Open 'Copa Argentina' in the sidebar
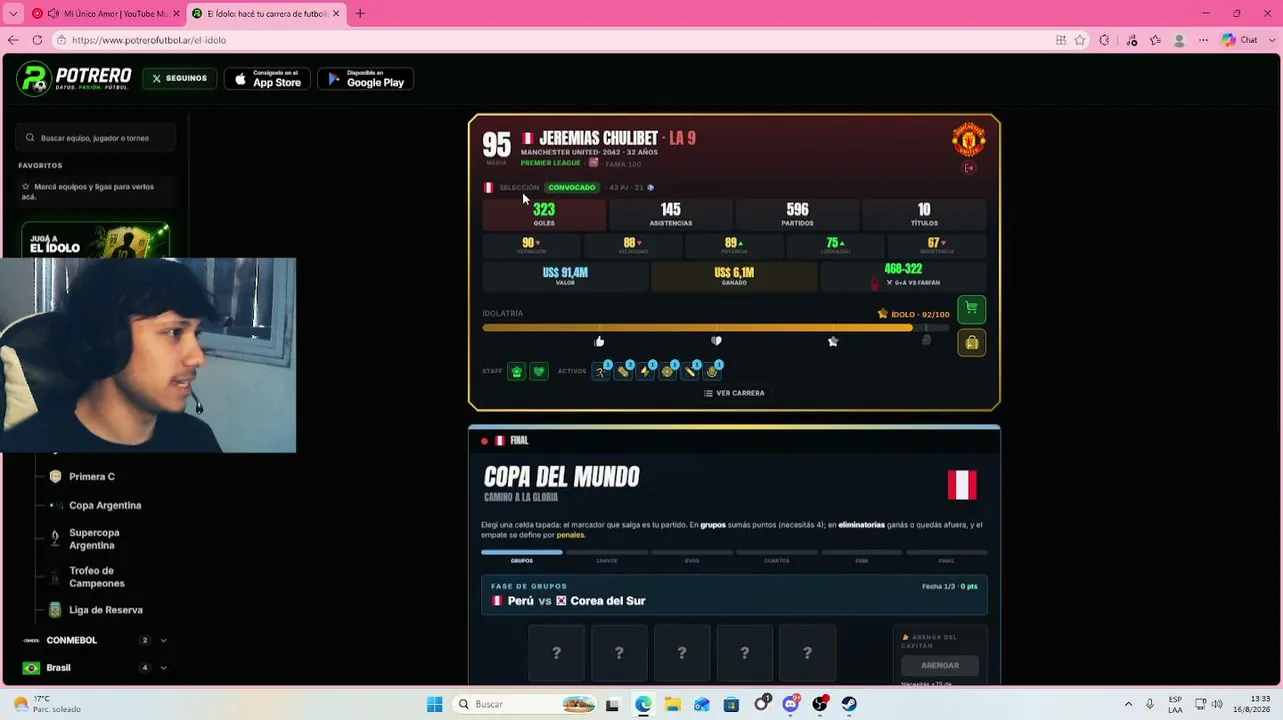This screenshot has width=1283, height=720. [x=105, y=505]
